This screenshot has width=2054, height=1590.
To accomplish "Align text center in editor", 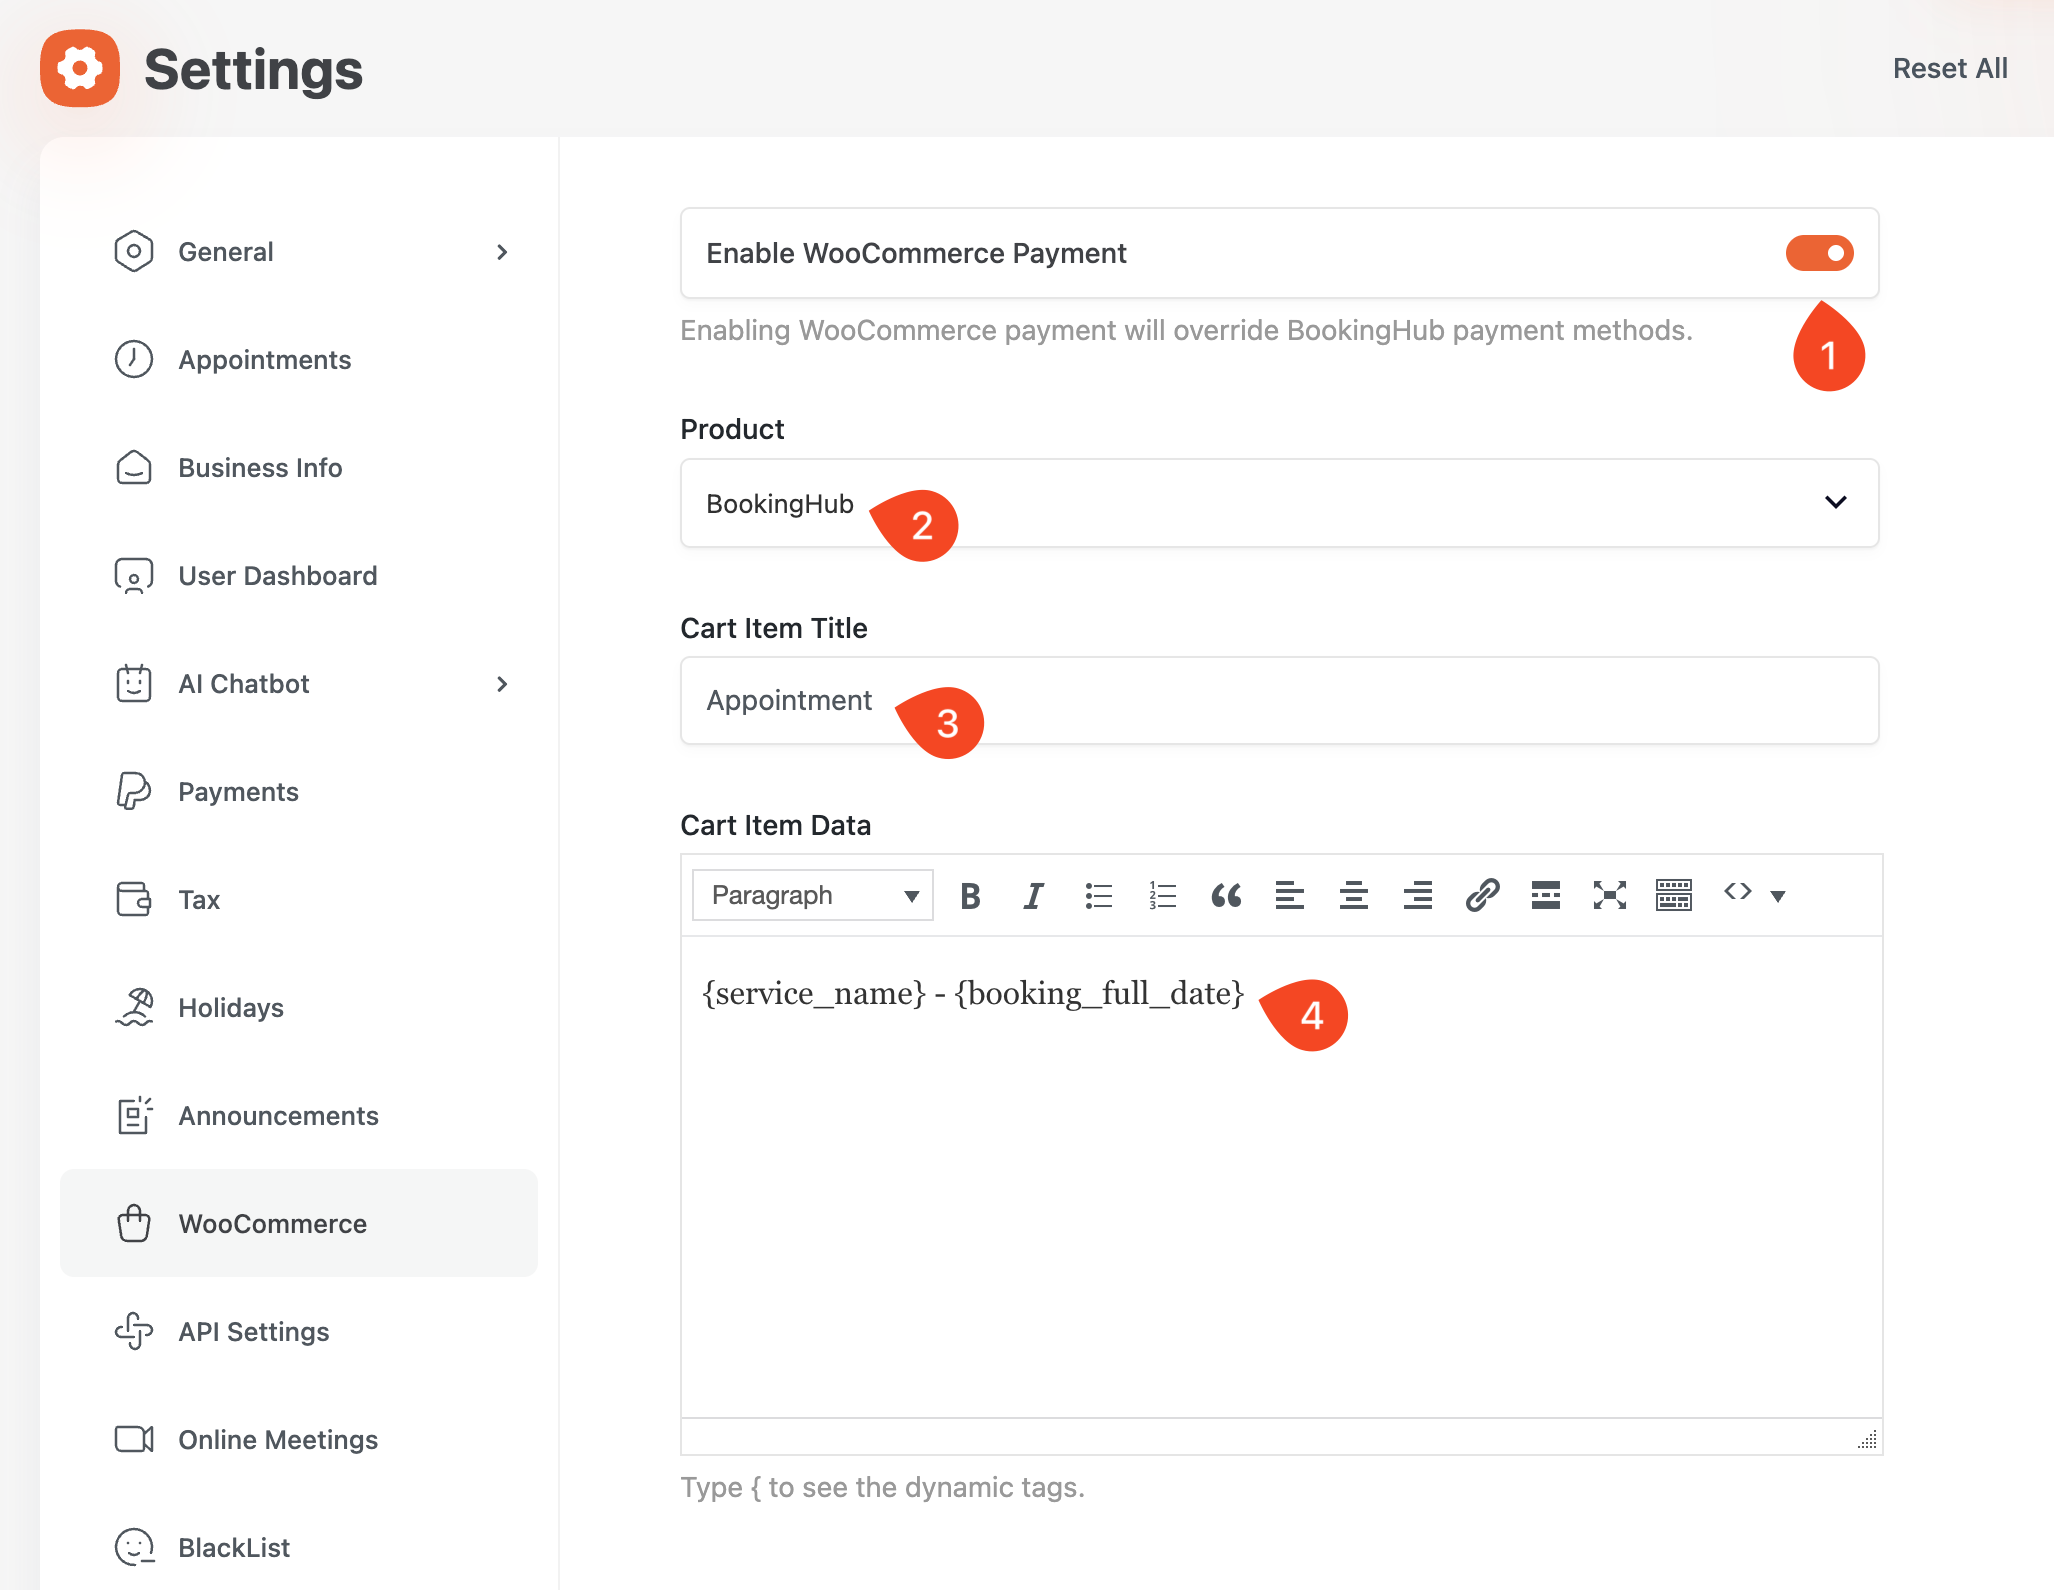I will (x=1354, y=895).
